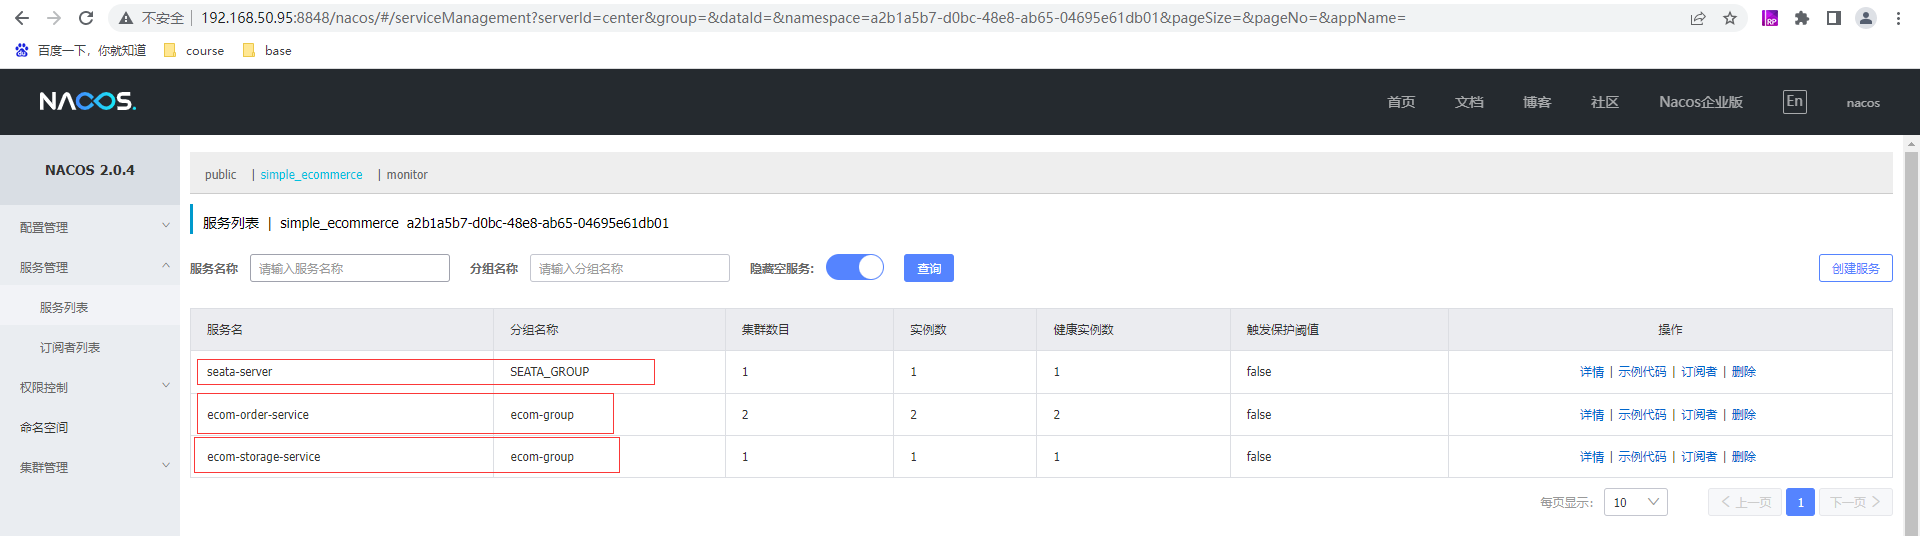Switch to the simple_ecommerce namespace tab

tap(312, 174)
